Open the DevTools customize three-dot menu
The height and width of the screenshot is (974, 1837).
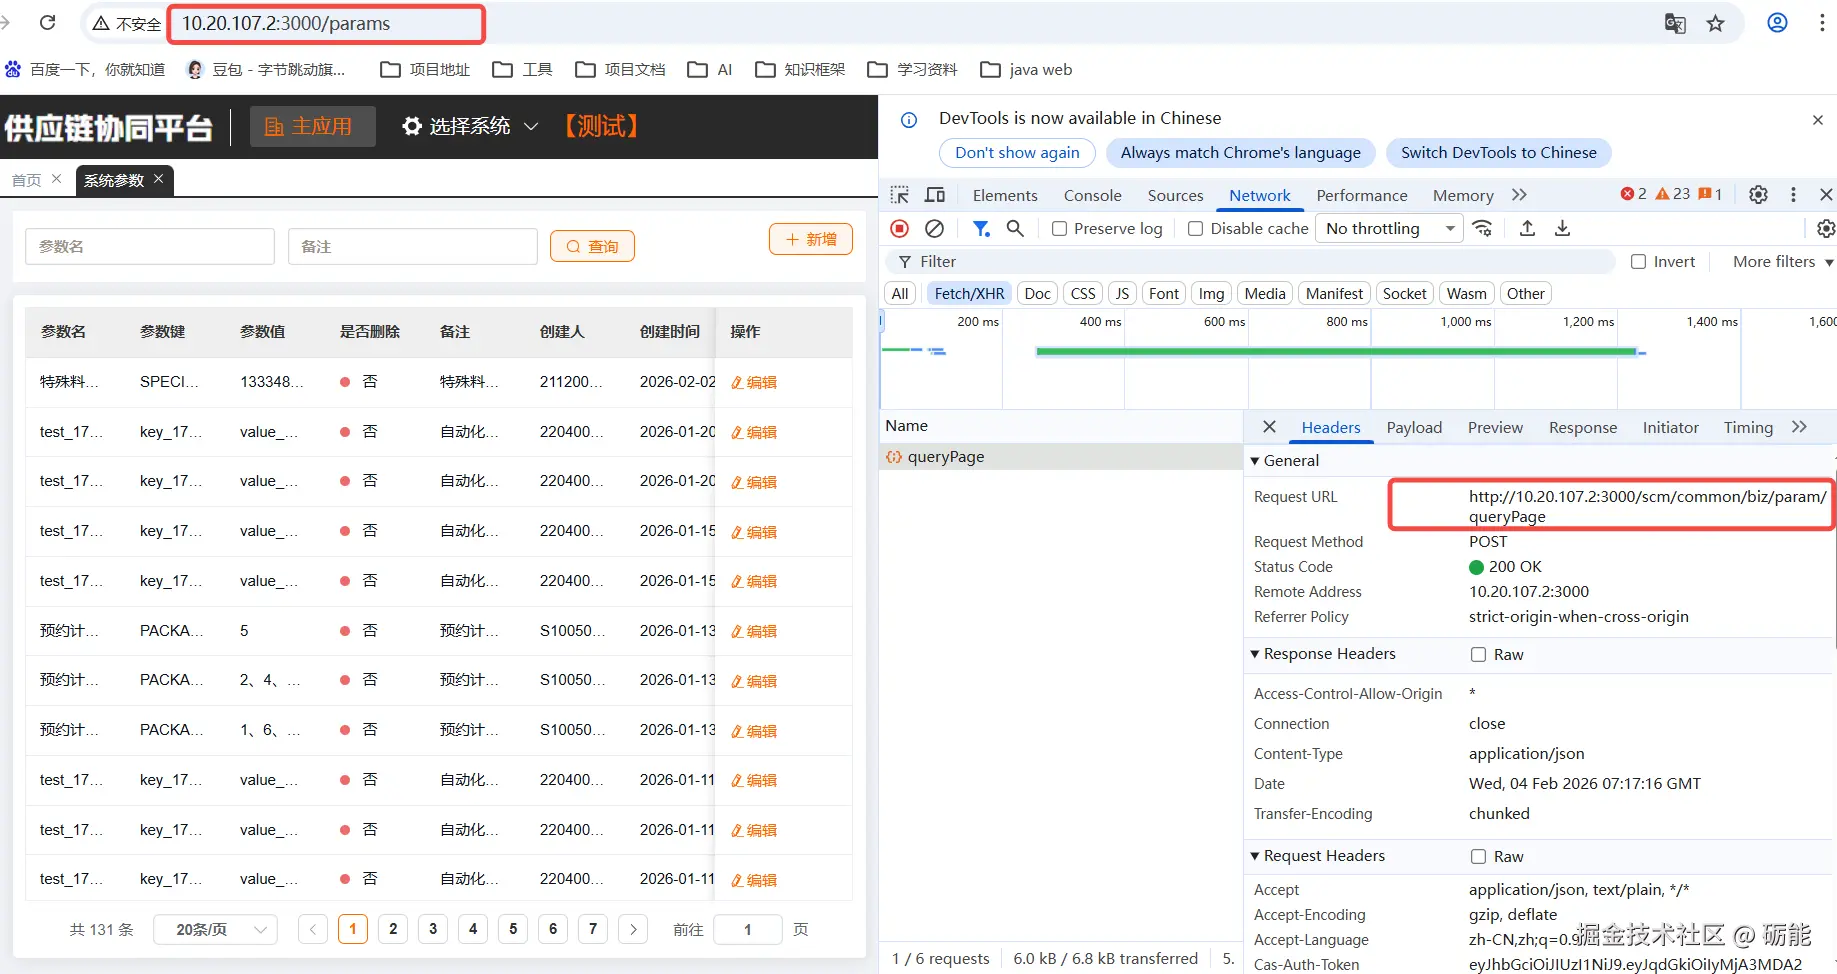click(x=1793, y=195)
